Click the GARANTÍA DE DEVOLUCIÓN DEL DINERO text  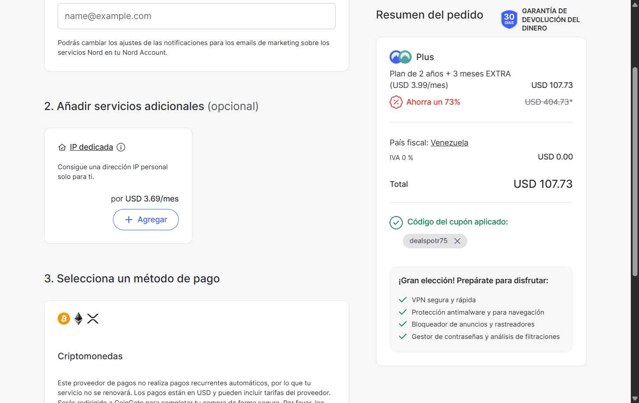(551, 19)
